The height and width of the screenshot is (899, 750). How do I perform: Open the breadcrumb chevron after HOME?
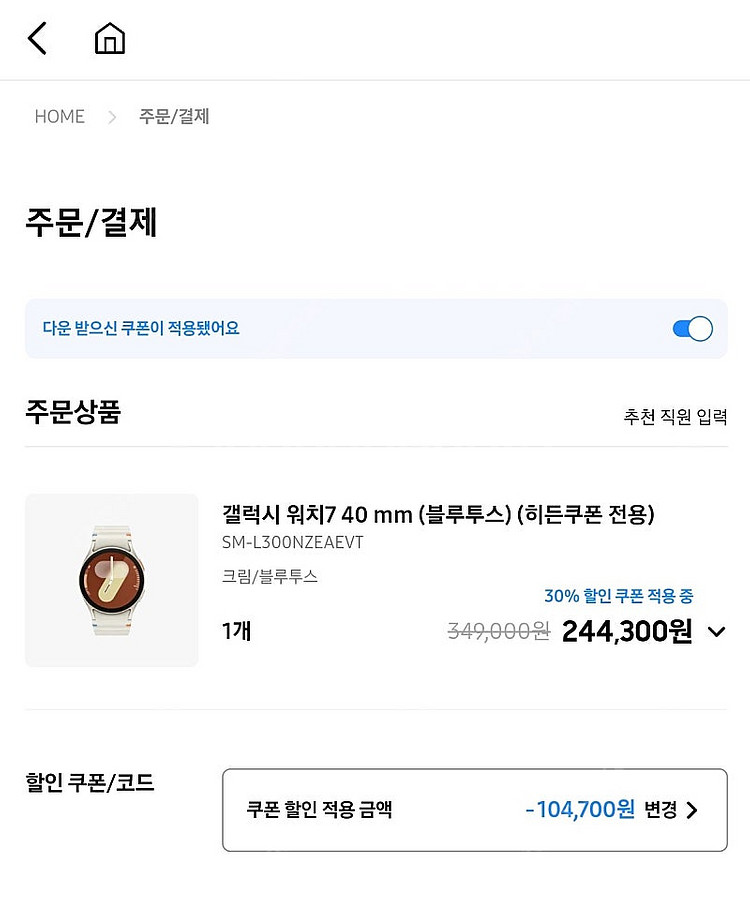pyautogui.click(x=113, y=117)
